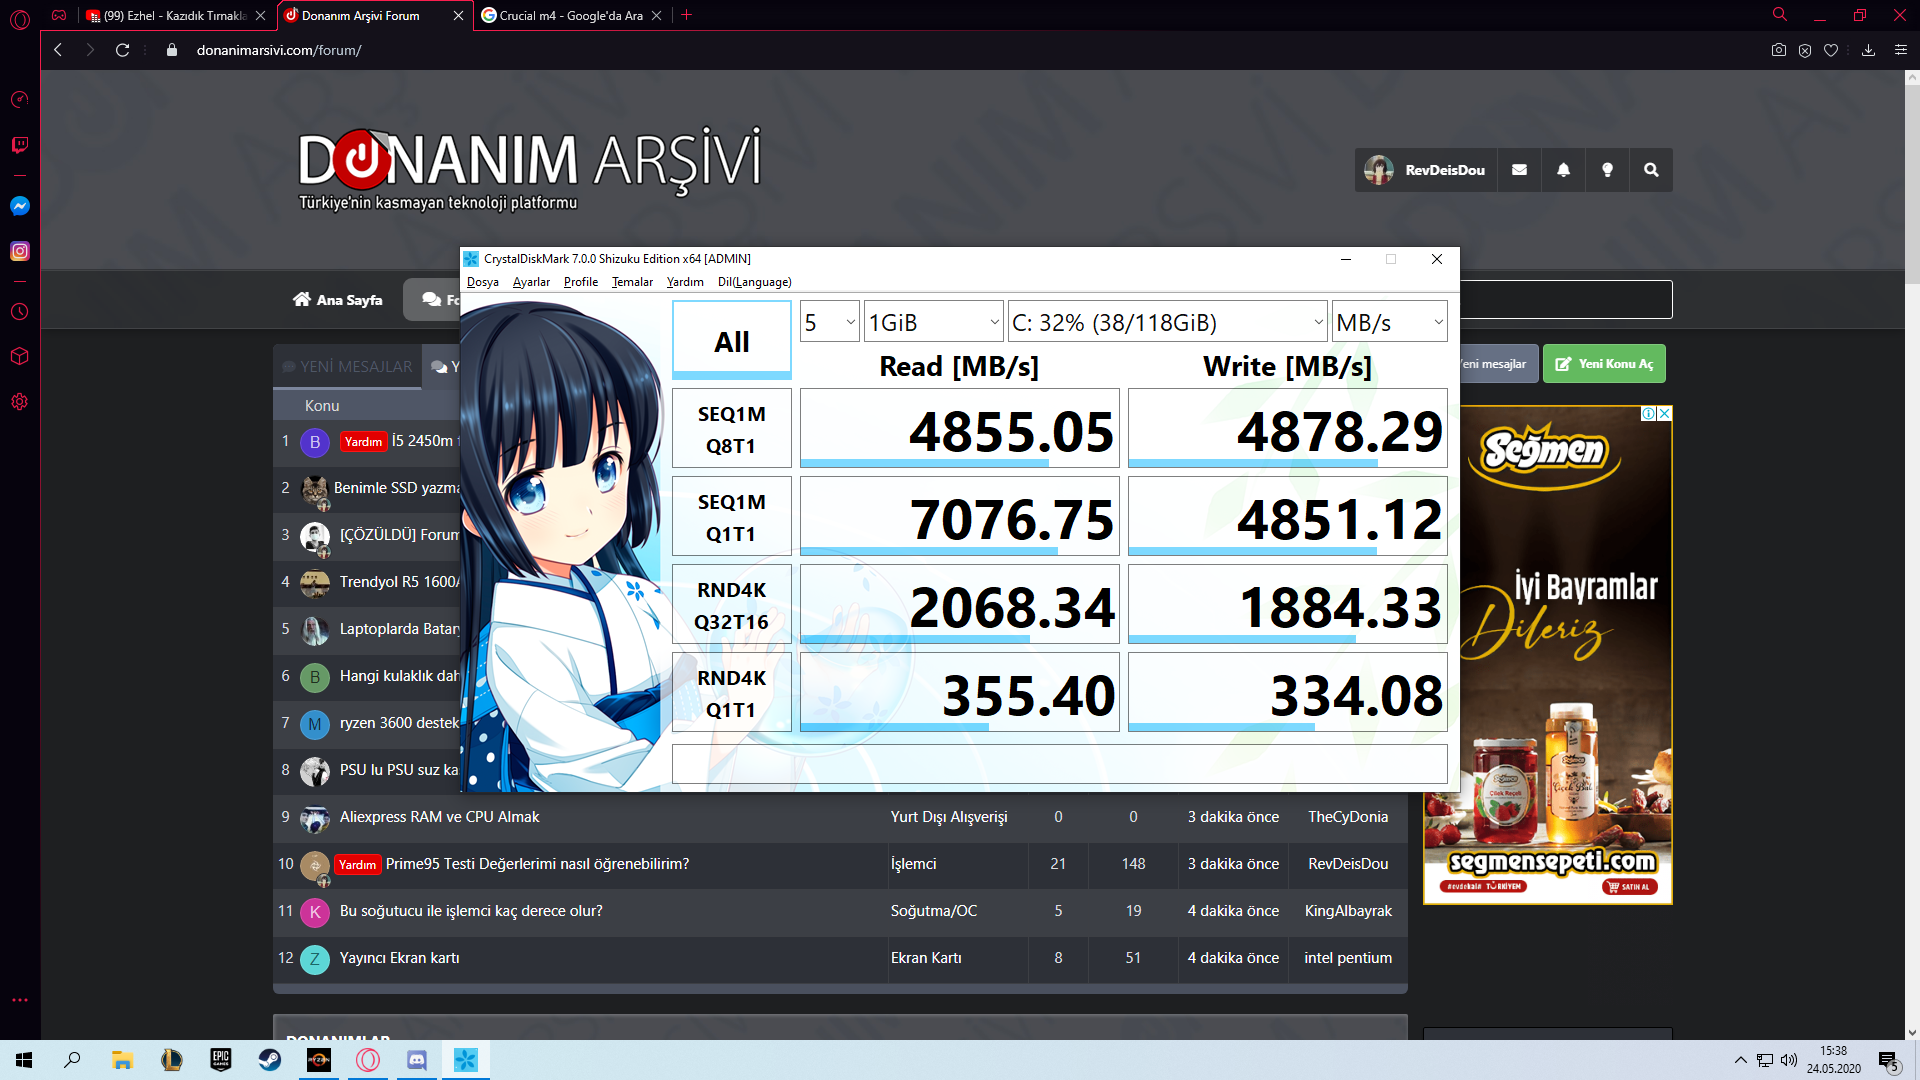Switch to Crucial m4 Google tab
Screen dimensions: 1920x1080
point(571,16)
